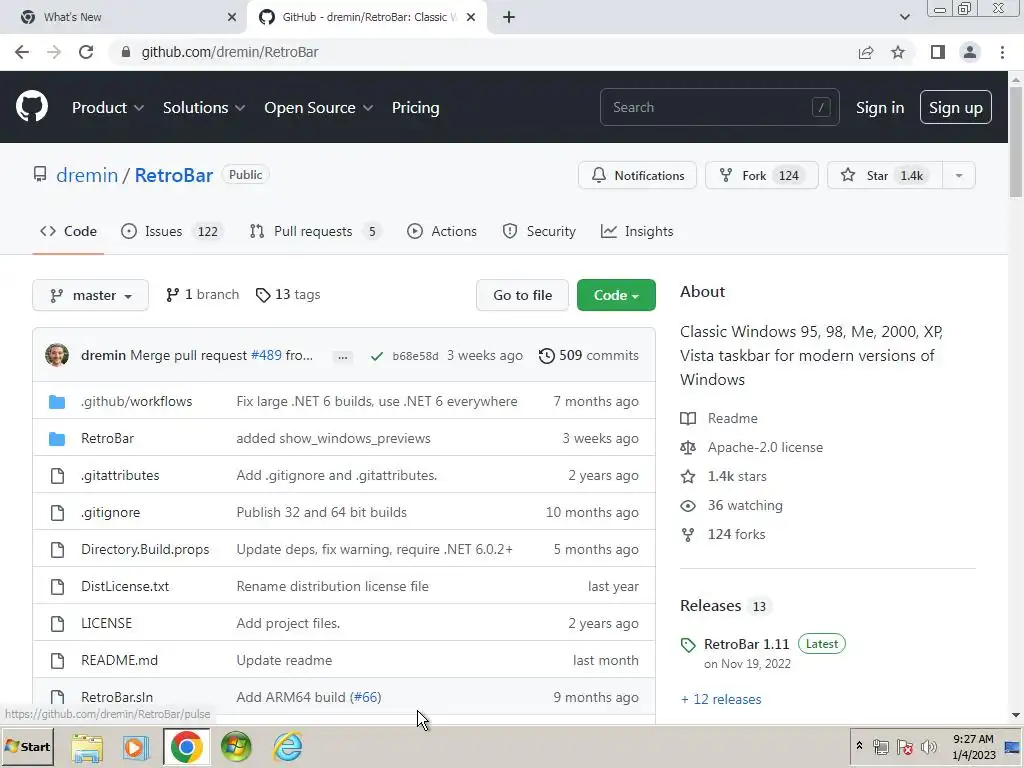1024x768 pixels.
Task: Open Chrome profile avatar icon
Action: [x=970, y=52]
